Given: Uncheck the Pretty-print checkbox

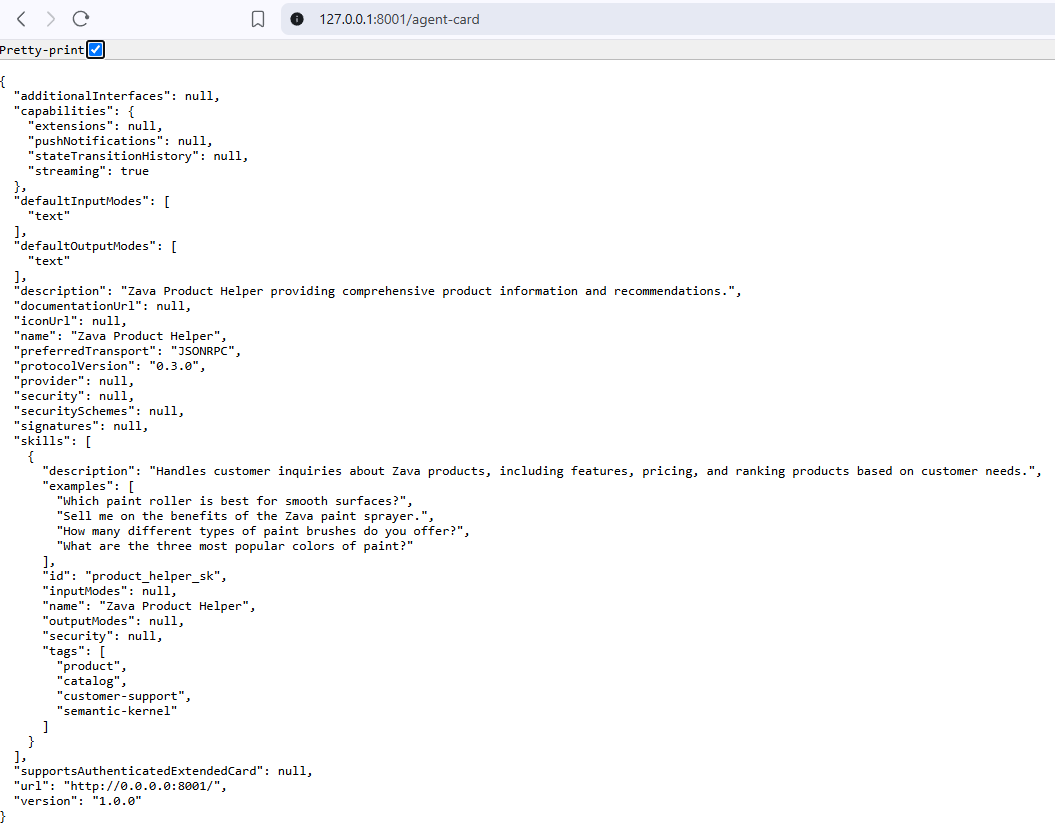Looking at the screenshot, I should tap(96, 49).
